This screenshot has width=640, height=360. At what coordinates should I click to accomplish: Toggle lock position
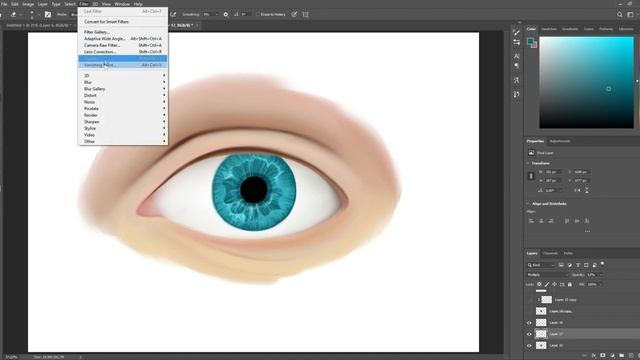click(554, 284)
